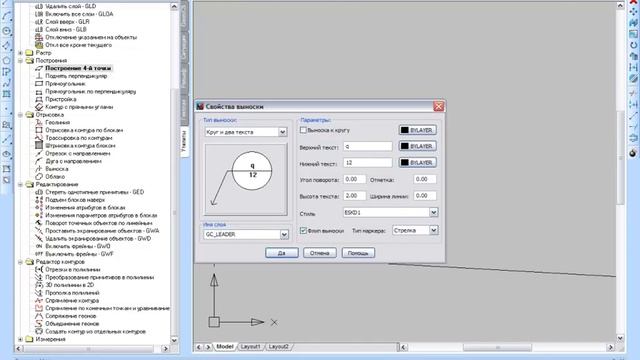Click the 'Угол поворота' value field
The image size is (640, 360).
(x=354, y=180)
